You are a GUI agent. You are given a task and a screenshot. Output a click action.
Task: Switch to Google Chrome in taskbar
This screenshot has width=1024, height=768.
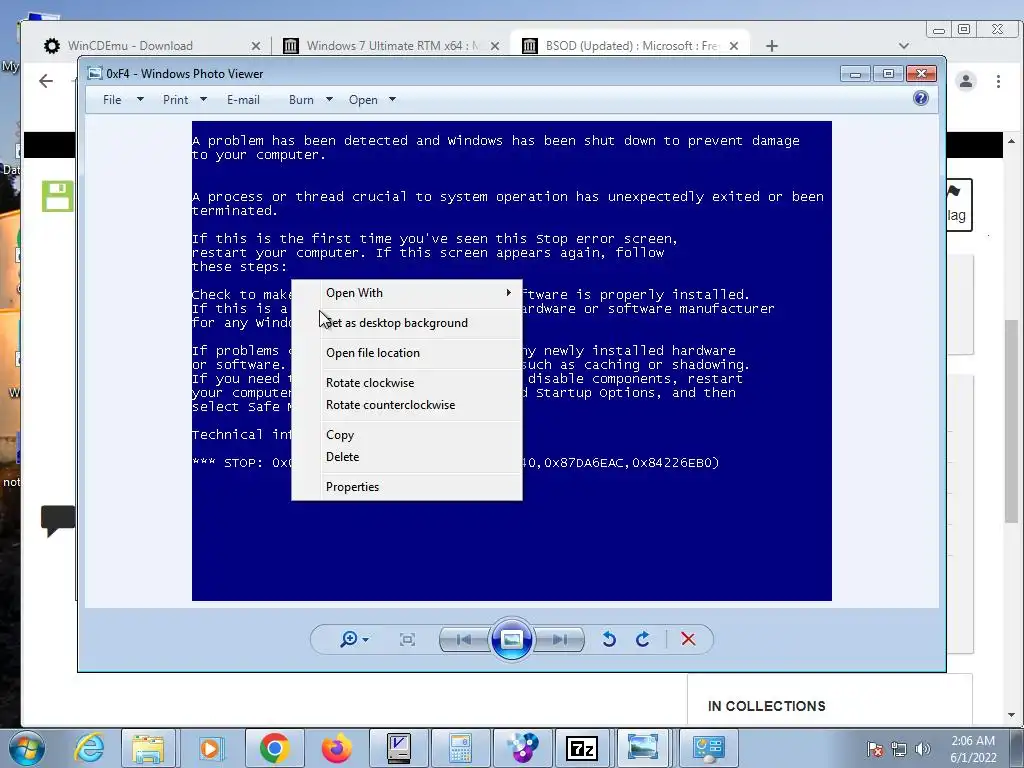[274, 748]
